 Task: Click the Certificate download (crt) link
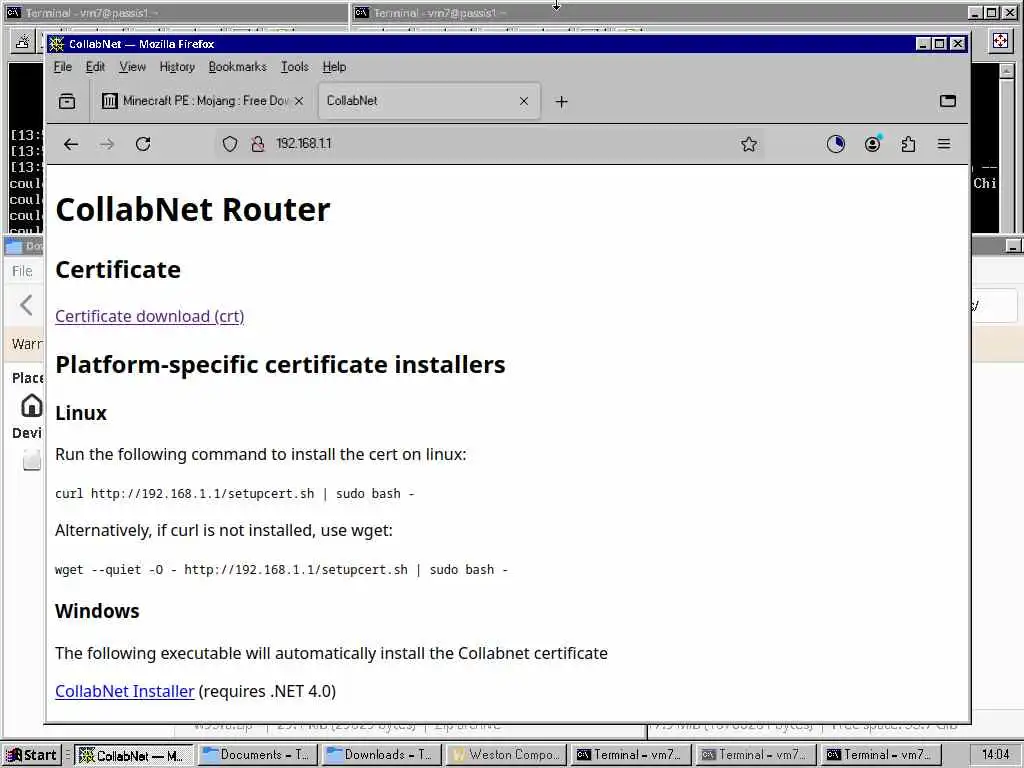coord(150,317)
